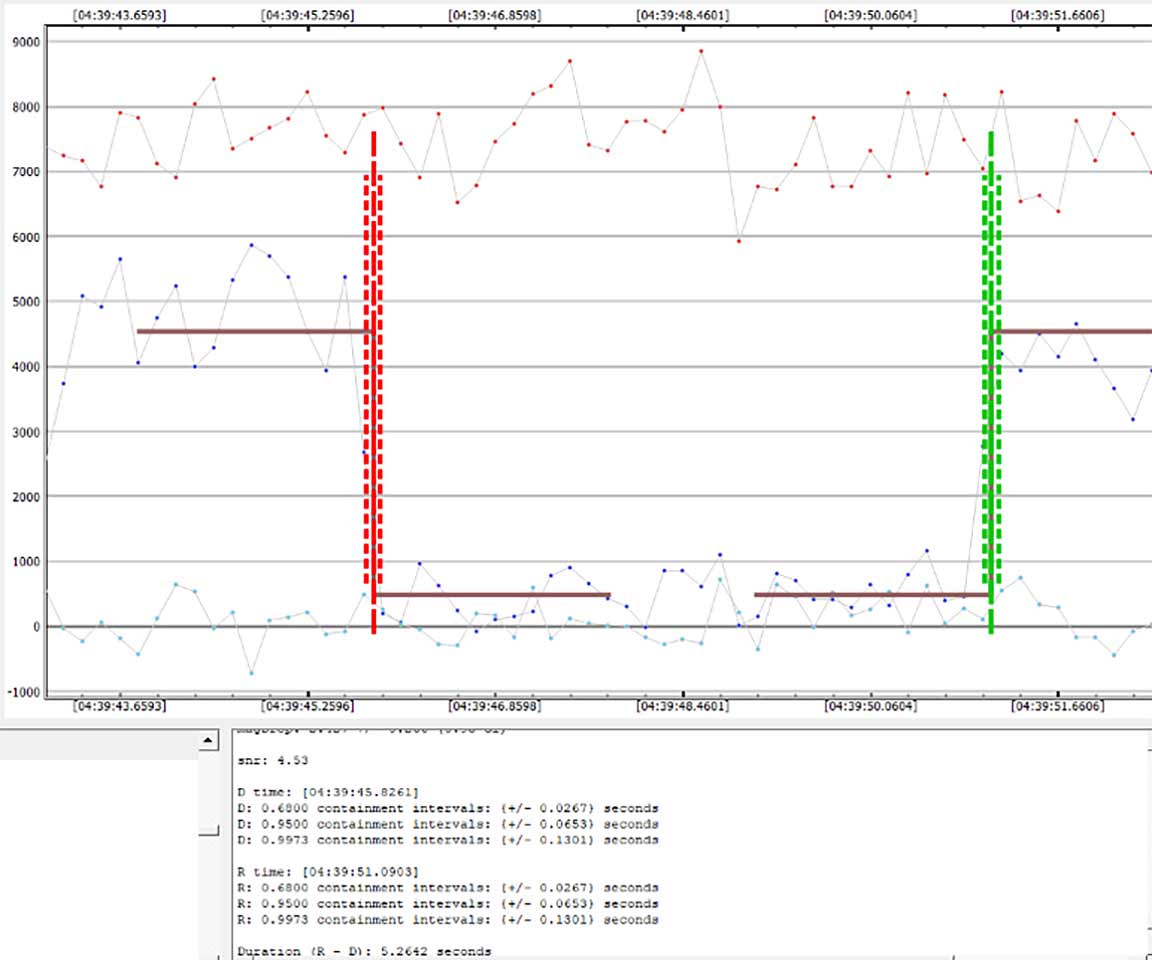
Task: Click the "D time: [04:39:45.8261]" line
Action: pos(328,793)
